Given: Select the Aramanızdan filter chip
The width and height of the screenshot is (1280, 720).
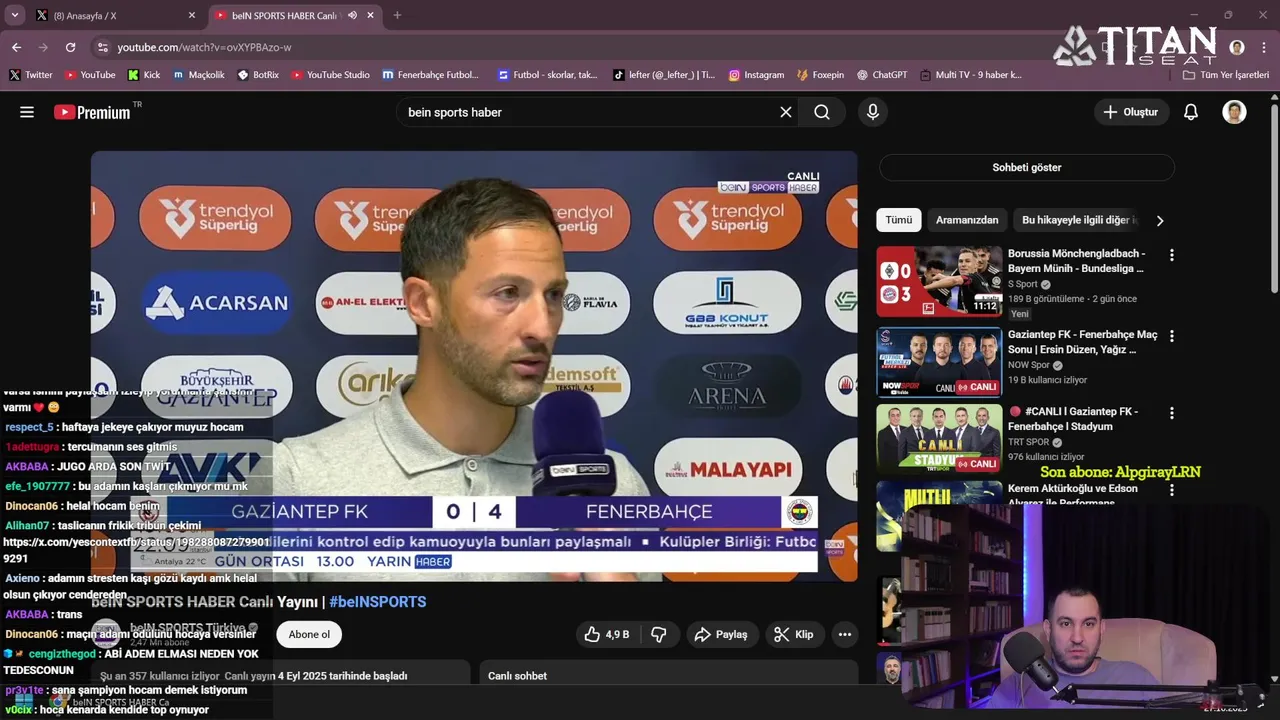Looking at the screenshot, I should point(967,220).
